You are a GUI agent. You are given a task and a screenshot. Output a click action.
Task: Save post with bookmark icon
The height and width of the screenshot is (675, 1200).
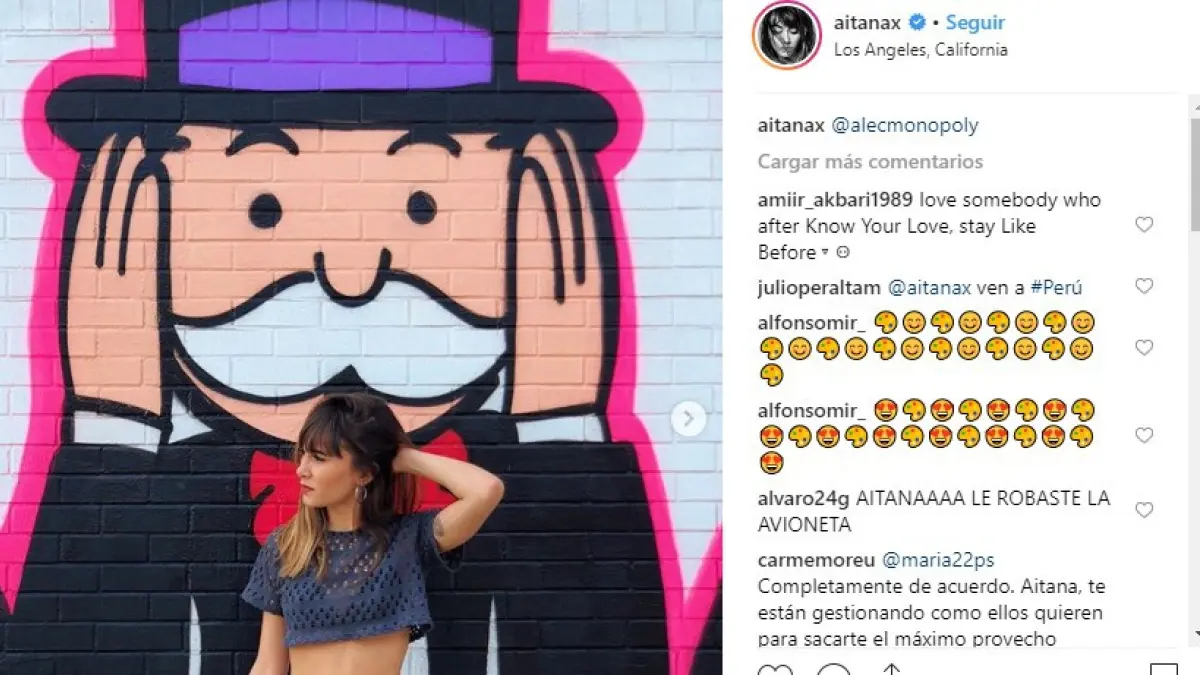(1163, 669)
